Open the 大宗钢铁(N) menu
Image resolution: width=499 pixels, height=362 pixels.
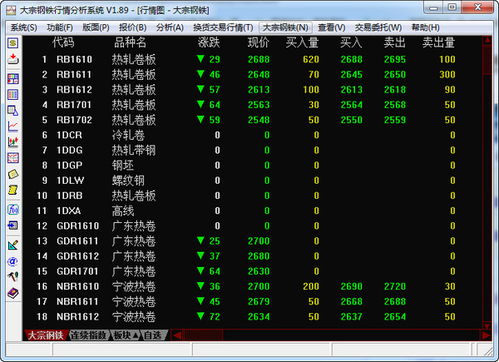(x=285, y=28)
